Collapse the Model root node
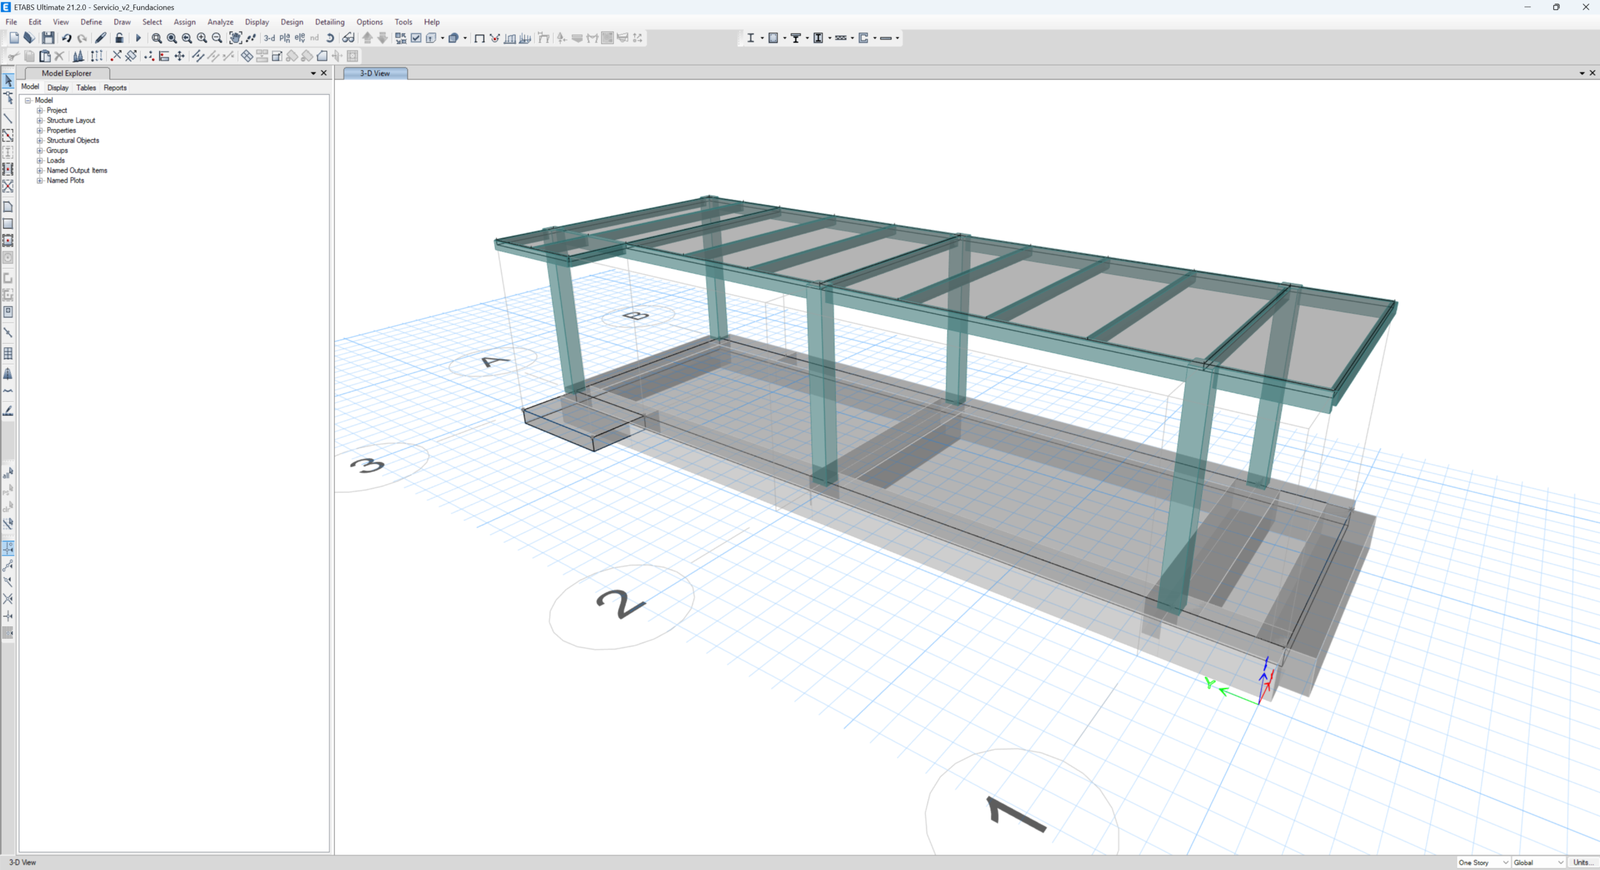 tap(28, 100)
